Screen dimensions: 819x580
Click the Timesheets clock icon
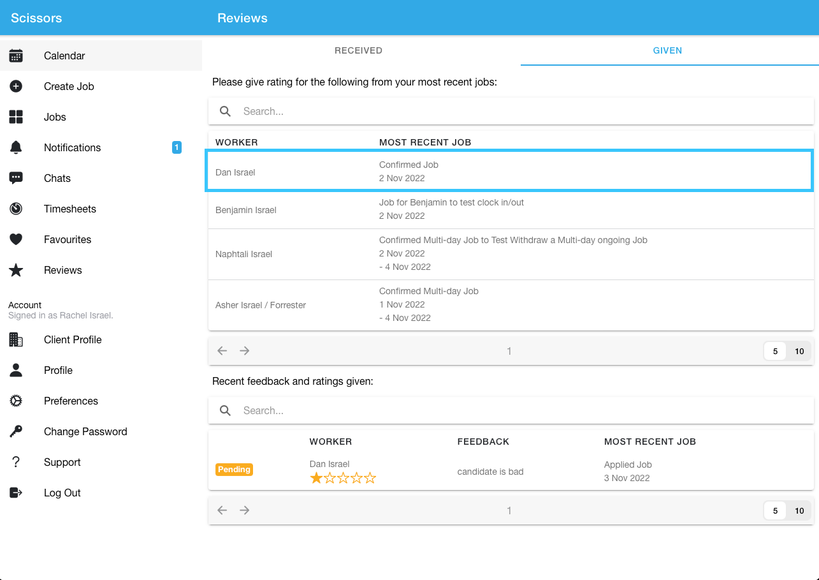click(x=16, y=209)
